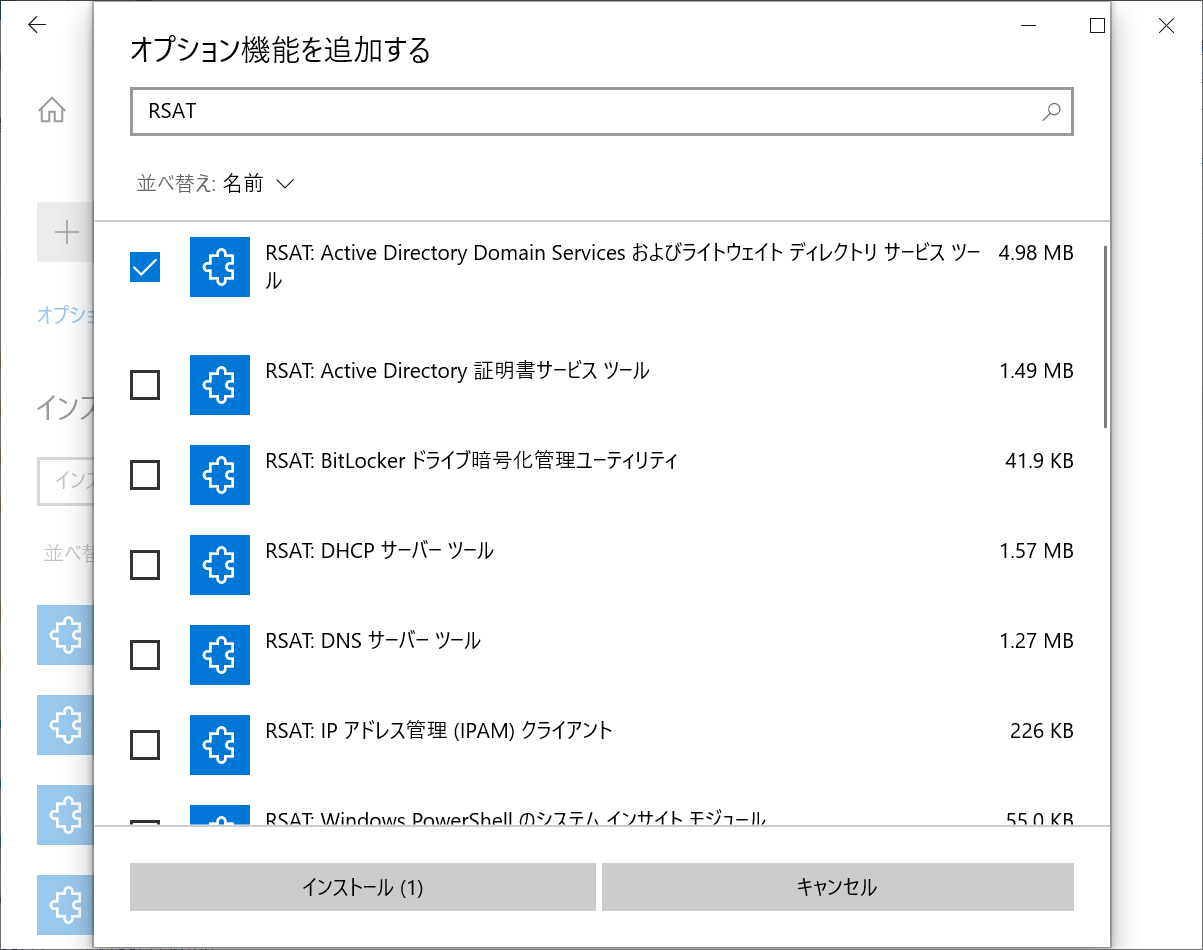1203x950 pixels.
Task: Check the RSAT BitLocker 管理ユーティリティ checkbox
Action: pyautogui.click(x=144, y=475)
